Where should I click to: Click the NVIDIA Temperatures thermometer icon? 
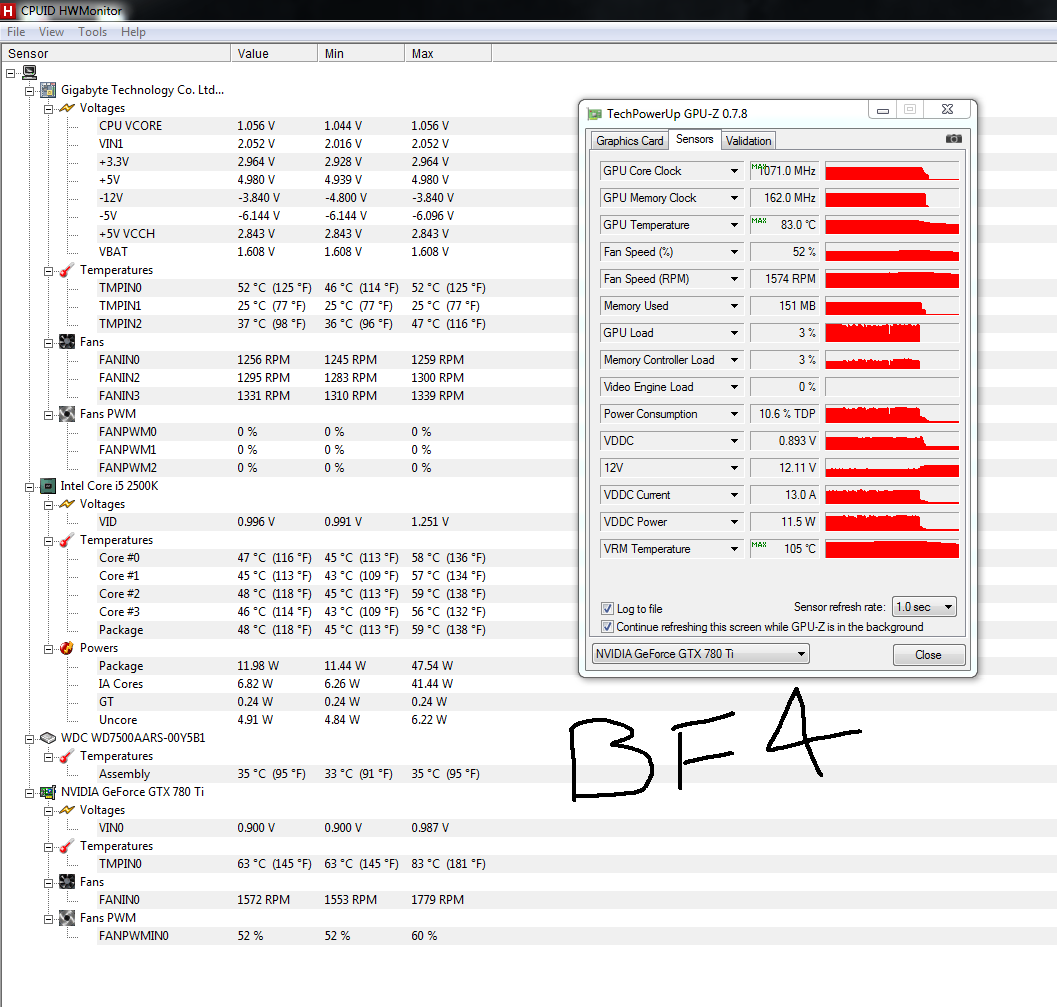(67, 846)
